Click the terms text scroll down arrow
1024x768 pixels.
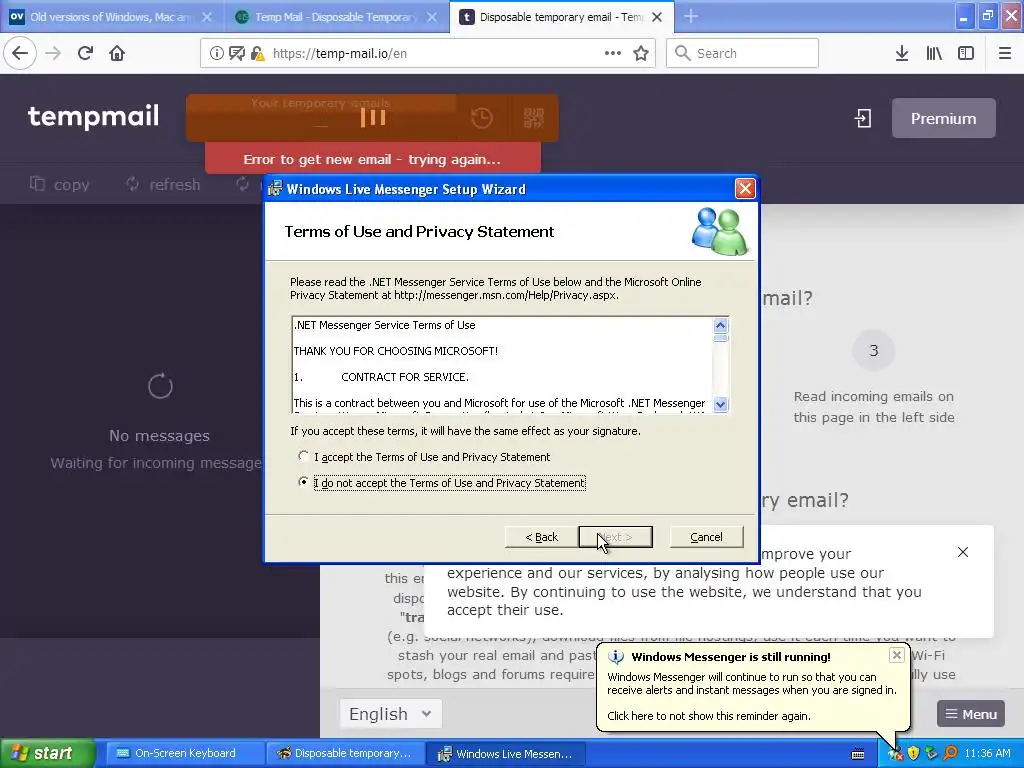(720, 404)
